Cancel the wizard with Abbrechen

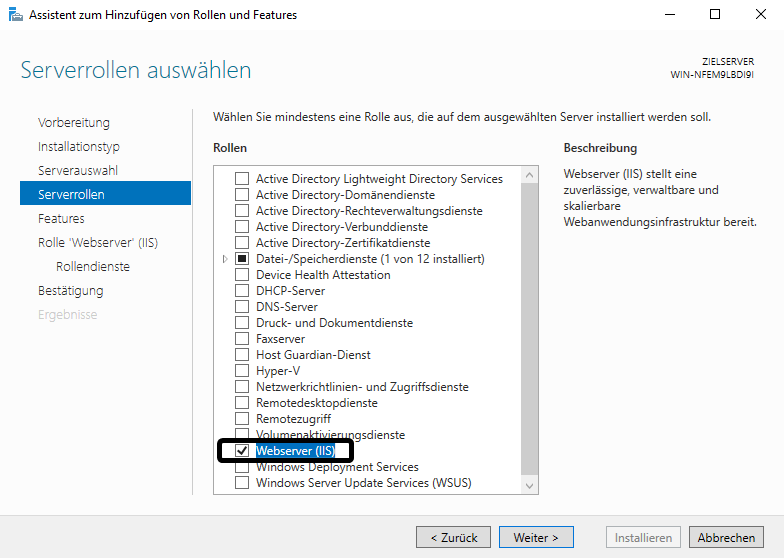[x=726, y=538]
